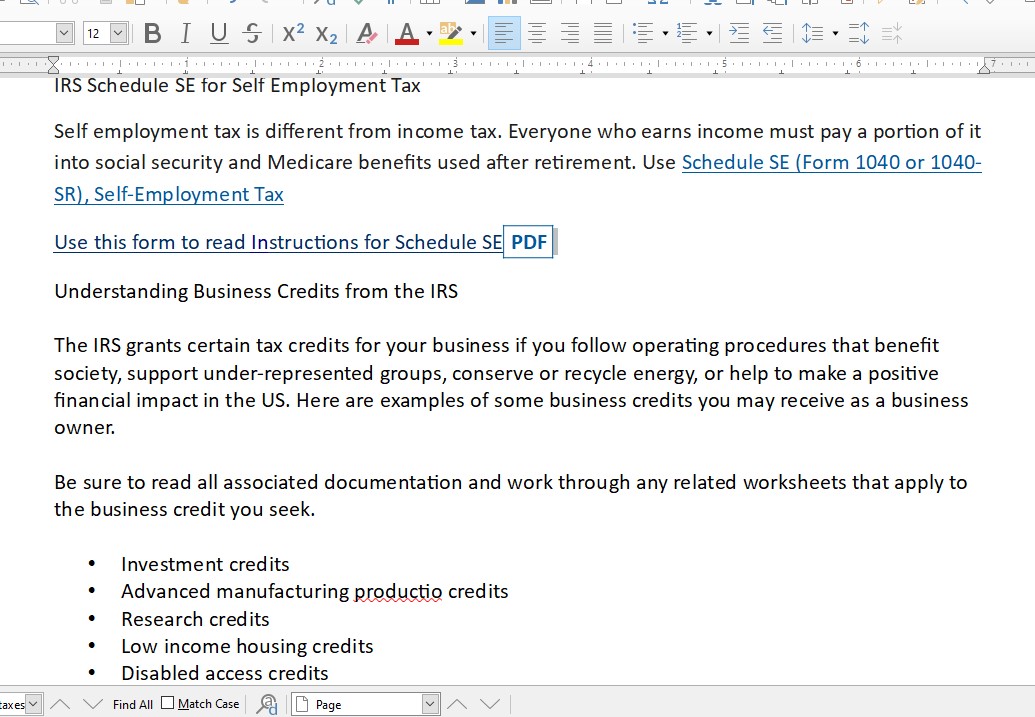Click bullet 'Research credits'
Image resolution: width=1035 pixels, height=717 pixels.
(195, 619)
